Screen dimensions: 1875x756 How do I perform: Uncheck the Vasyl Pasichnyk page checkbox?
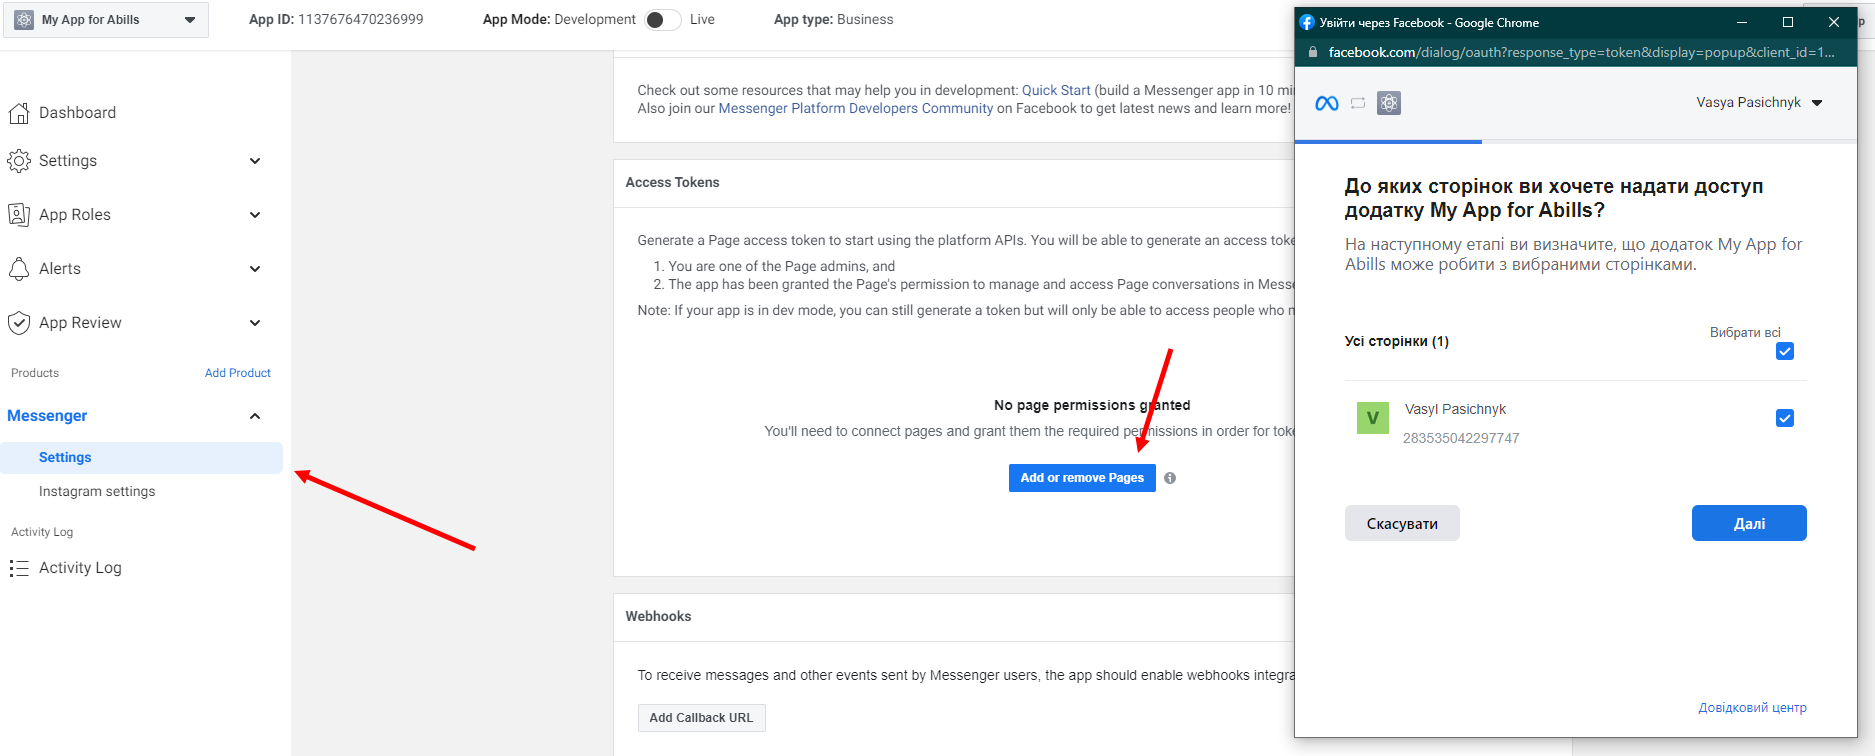tap(1785, 418)
